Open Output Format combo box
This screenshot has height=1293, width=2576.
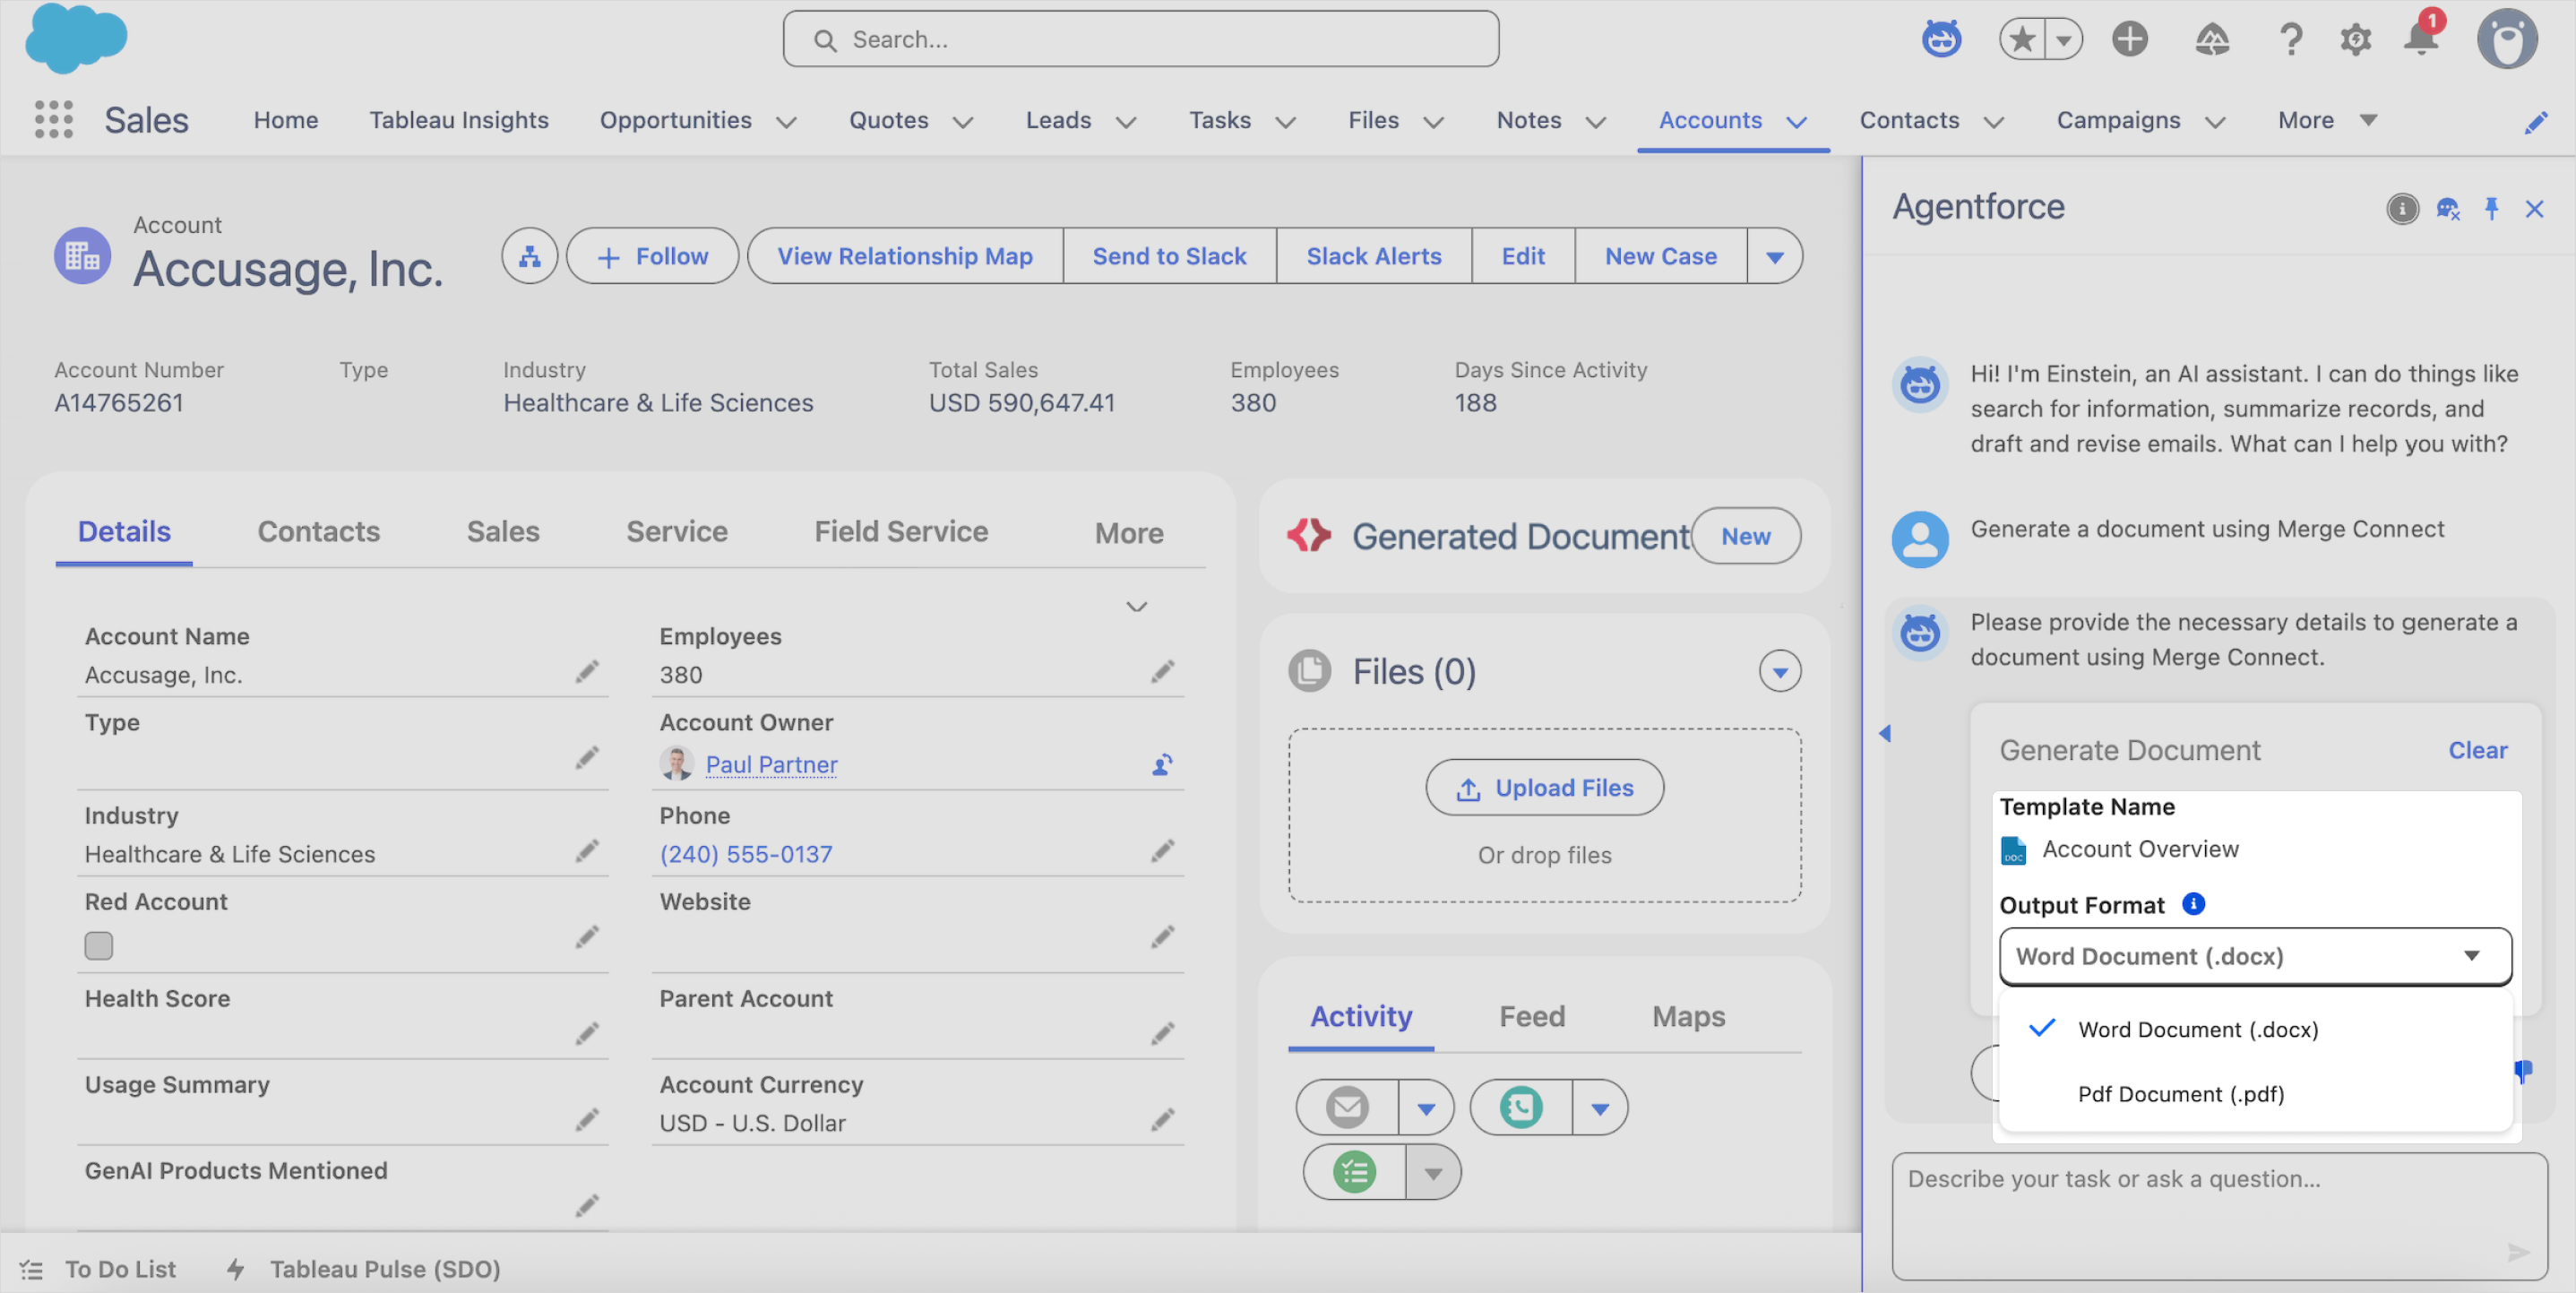click(x=2255, y=956)
